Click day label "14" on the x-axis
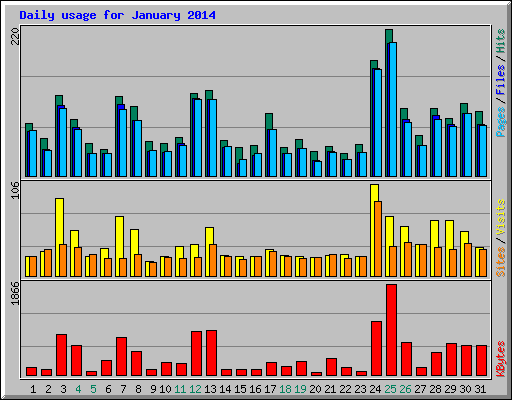Screen dimensions: 512x400 click(x=225, y=389)
